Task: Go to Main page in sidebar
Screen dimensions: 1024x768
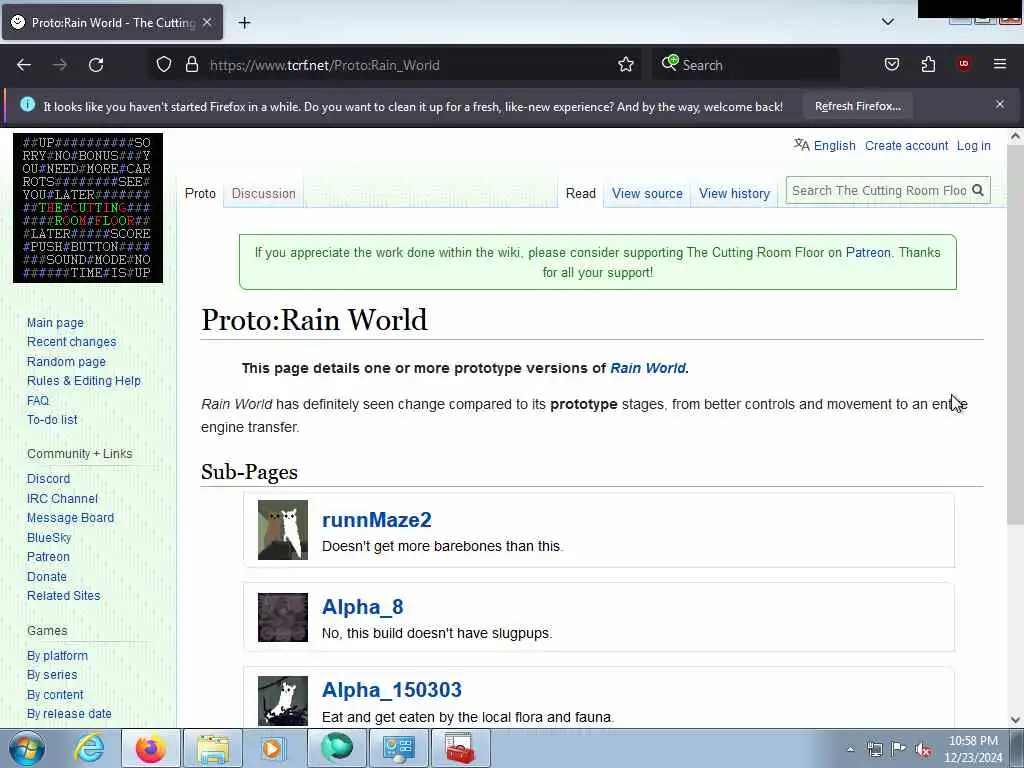Action: click(x=56, y=323)
